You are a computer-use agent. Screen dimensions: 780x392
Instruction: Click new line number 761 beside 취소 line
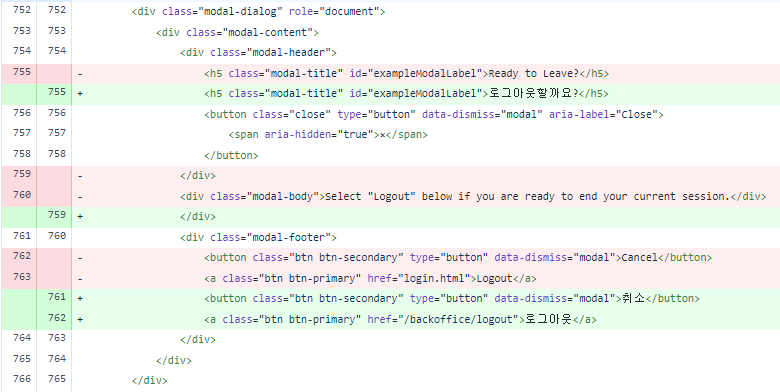(57, 297)
